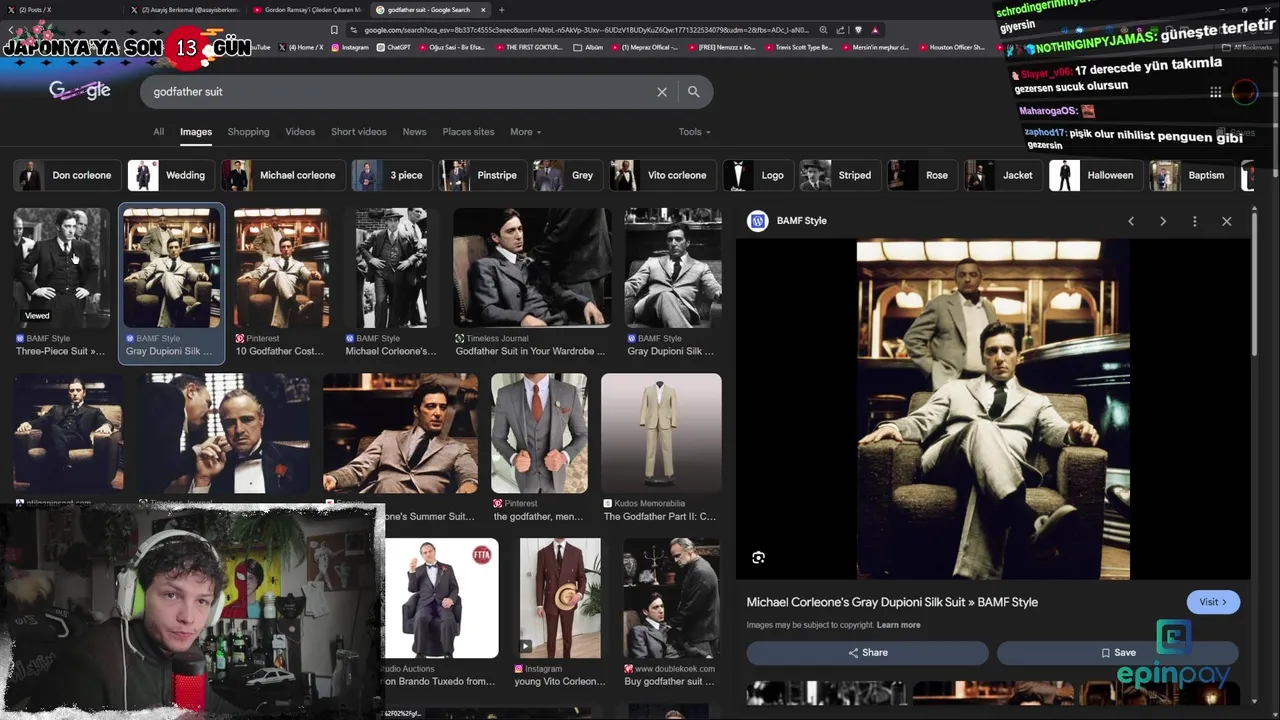This screenshot has width=1280, height=720.
Task: Go to next image in preview panel
Action: [x=1163, y=221]
